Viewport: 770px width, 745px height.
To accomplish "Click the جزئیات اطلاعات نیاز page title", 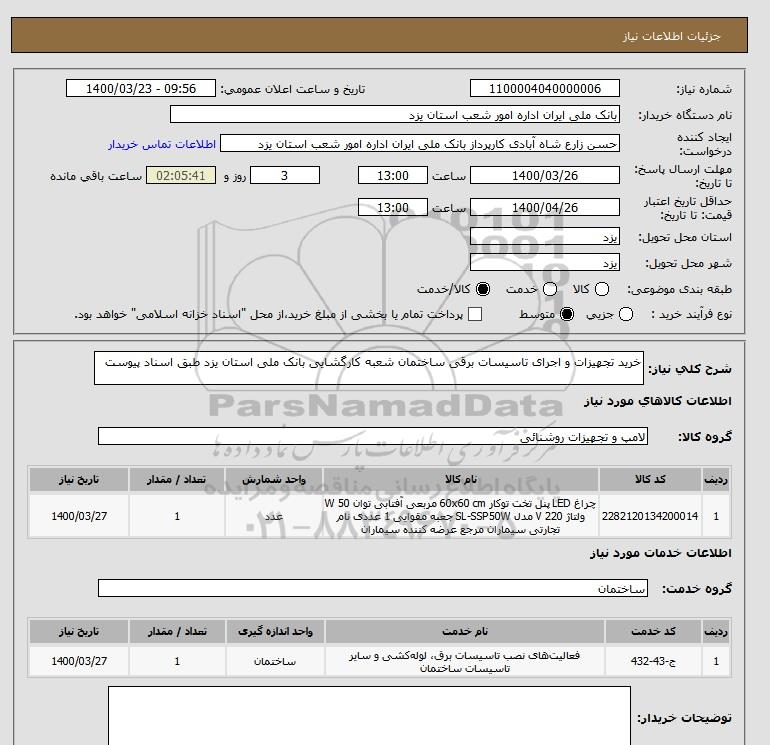I will (x=671, y=36).
